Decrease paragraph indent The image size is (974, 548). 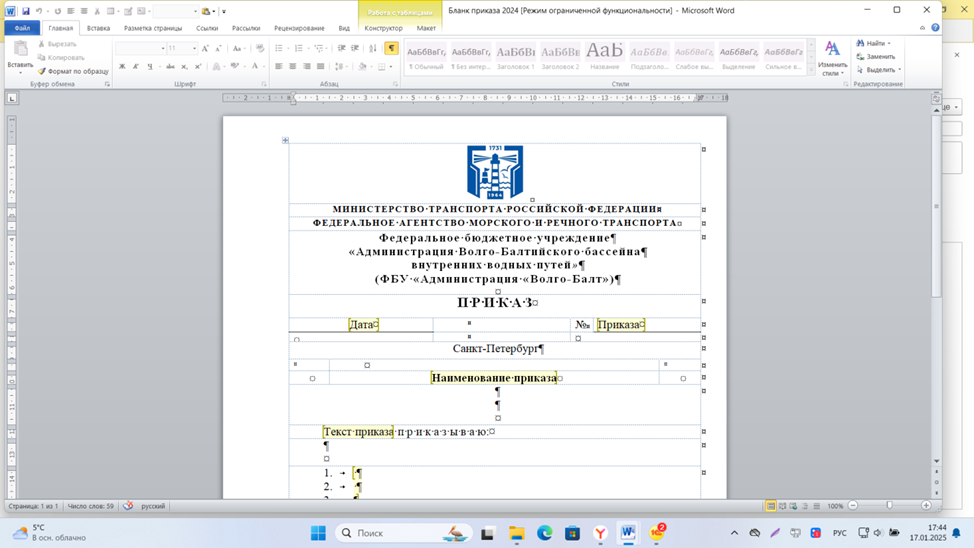tap(342, 48)
